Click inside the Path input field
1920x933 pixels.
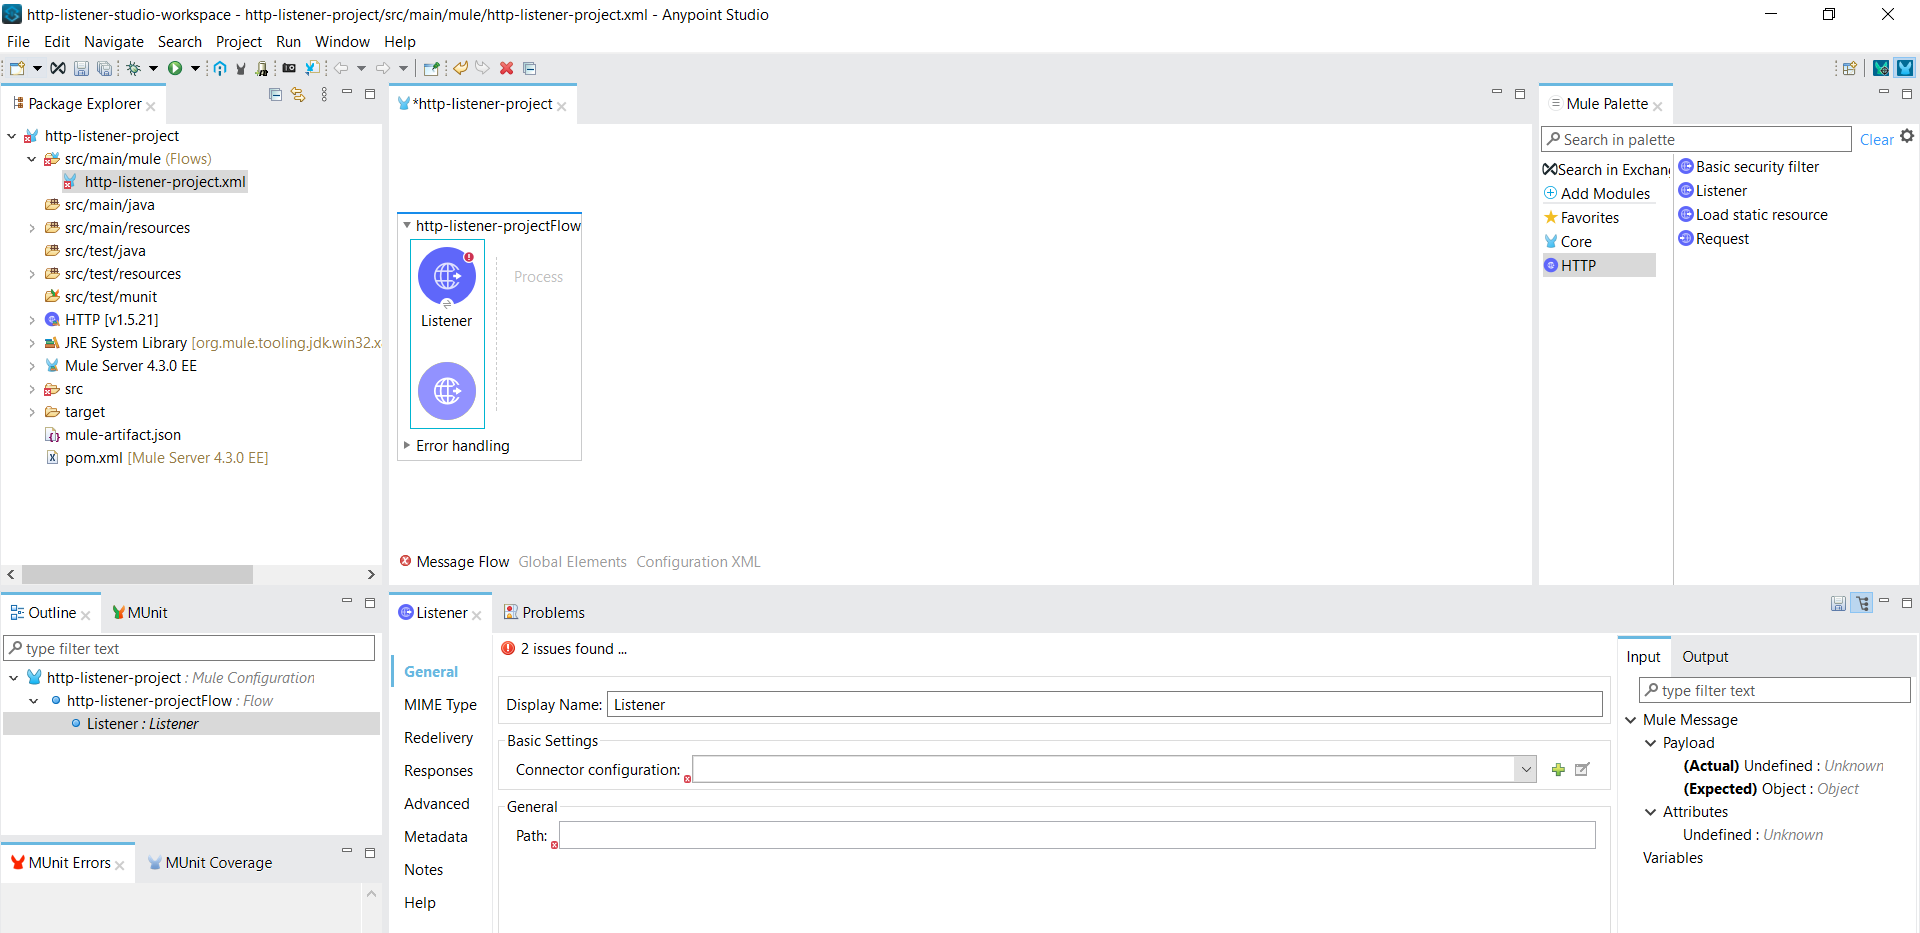point(1000,835)
